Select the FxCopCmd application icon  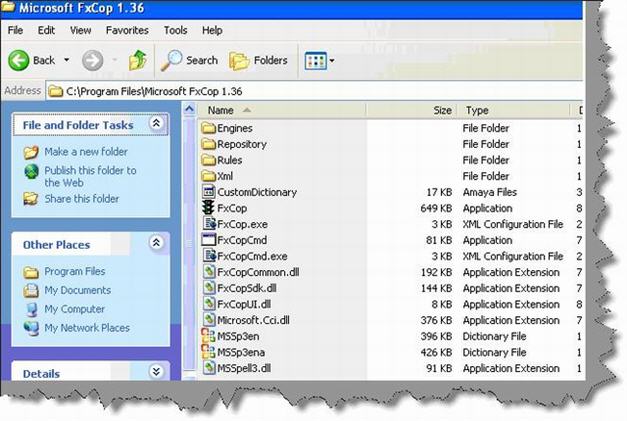[208, 240]
